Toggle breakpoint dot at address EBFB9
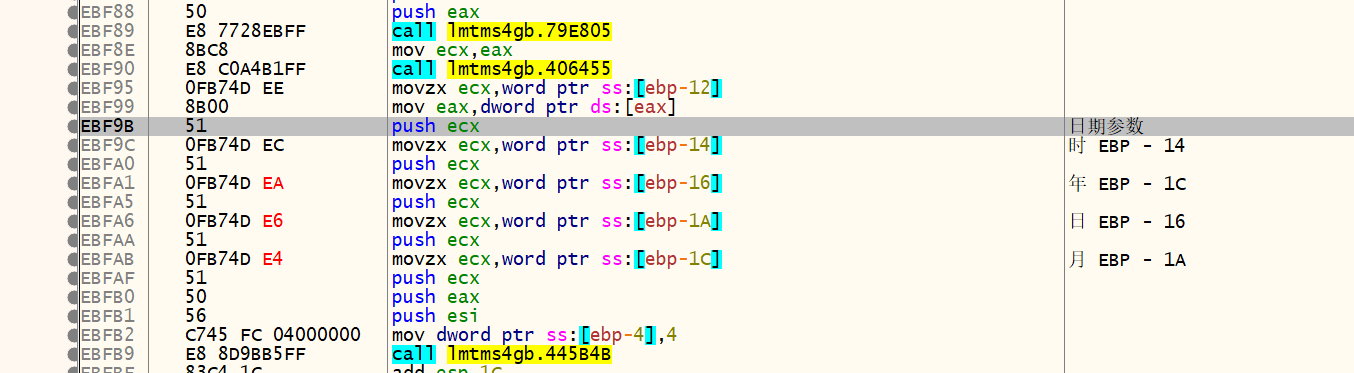The image size is (1354, 373). coord(72,354)
